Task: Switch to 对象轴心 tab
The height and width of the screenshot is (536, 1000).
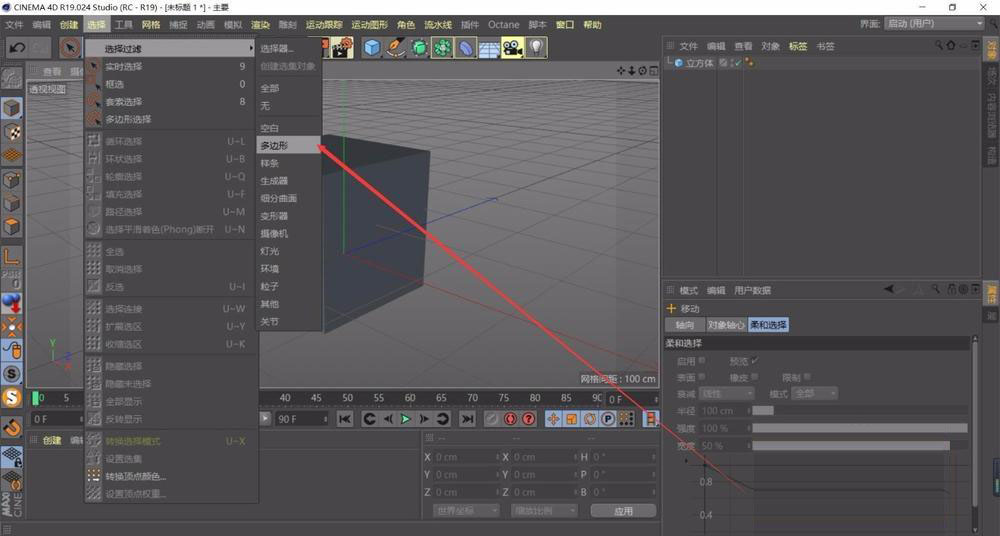Action: click(x=726, y=325)
